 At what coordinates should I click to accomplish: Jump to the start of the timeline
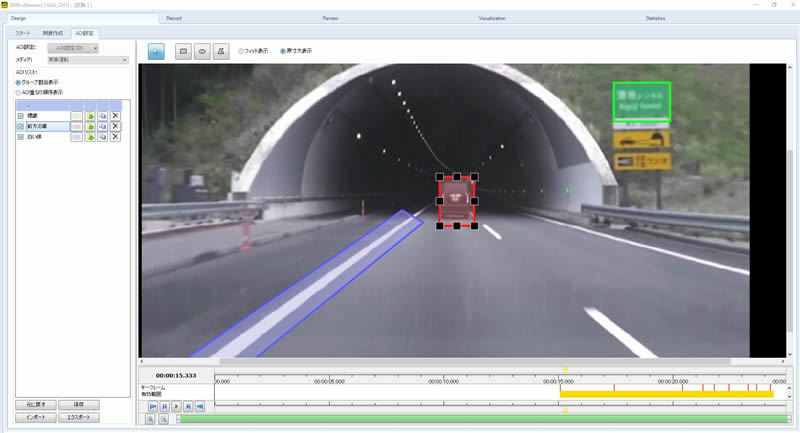153,407
